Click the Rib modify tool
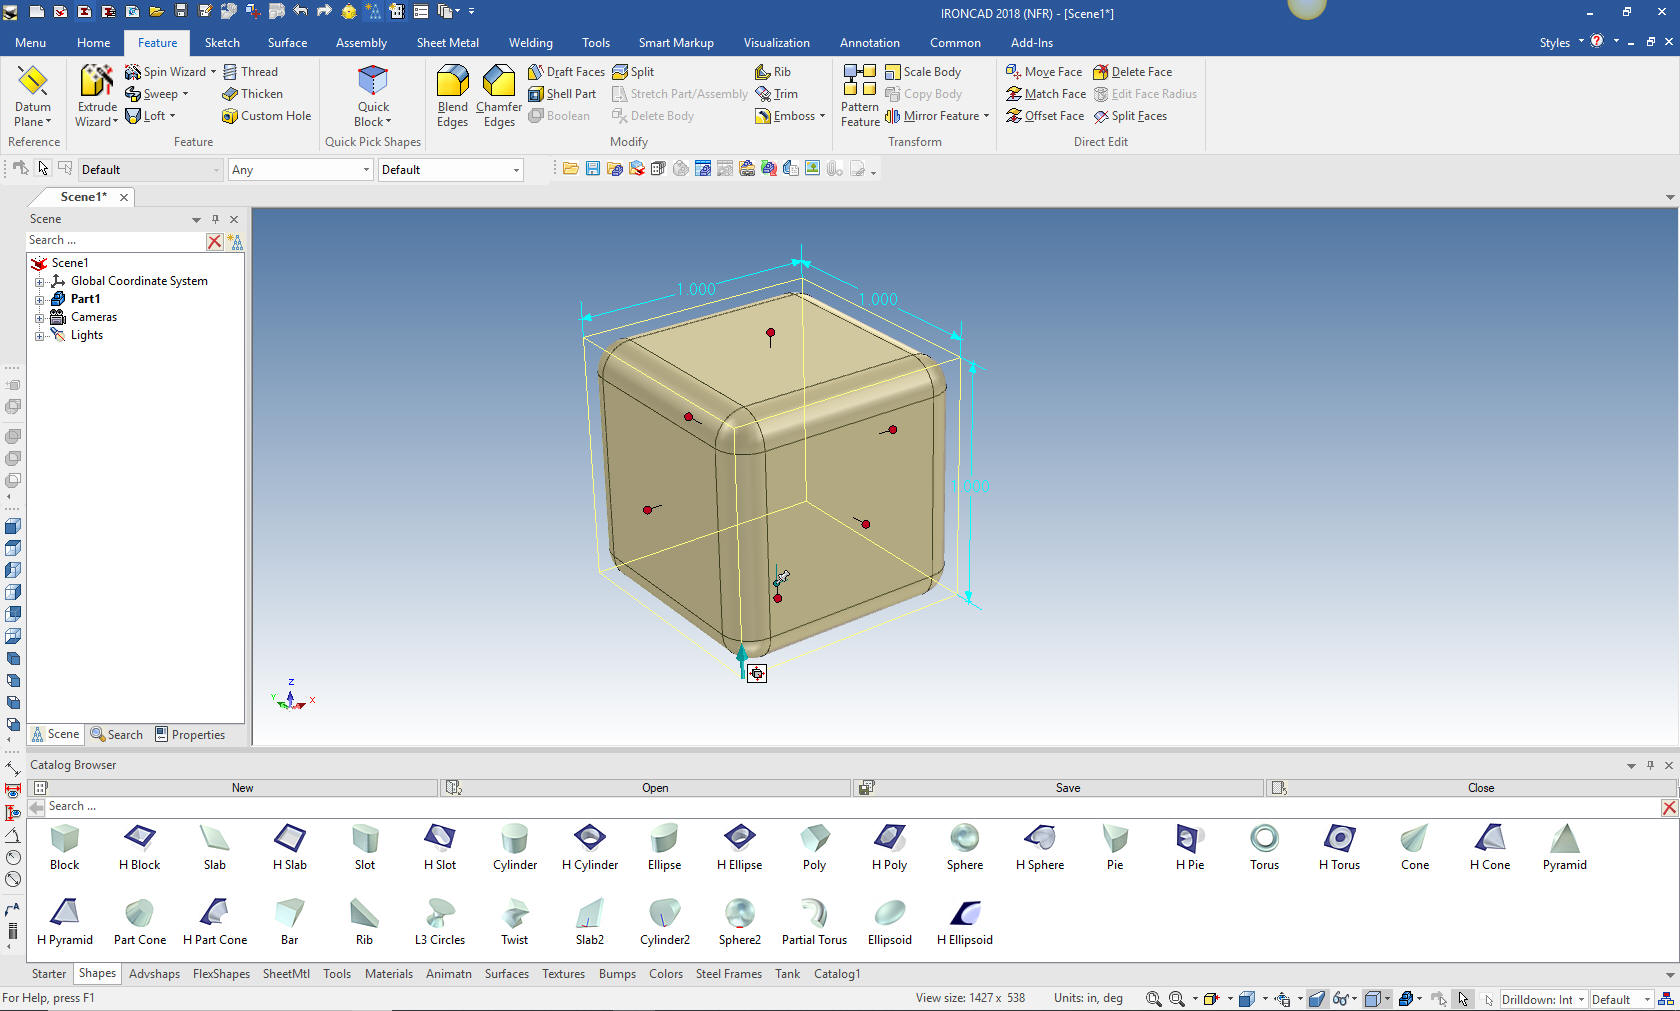The width and height of the screenshot is (1680, 1011). pos(773,72)
